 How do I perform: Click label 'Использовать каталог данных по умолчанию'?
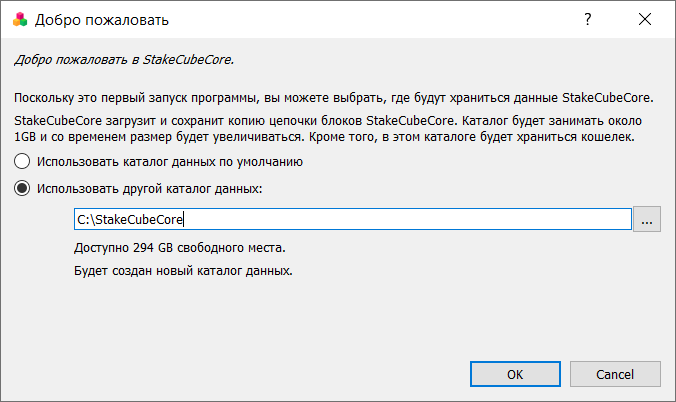tap(170, 162)
